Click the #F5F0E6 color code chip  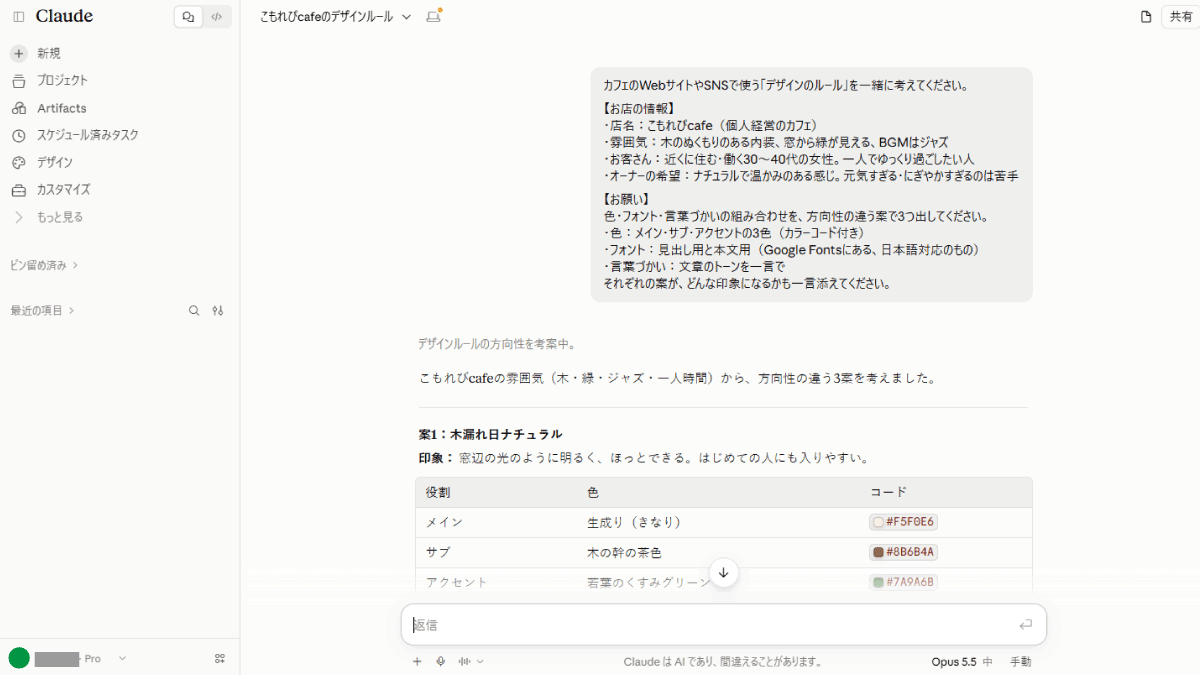click(x=904, y=522)
